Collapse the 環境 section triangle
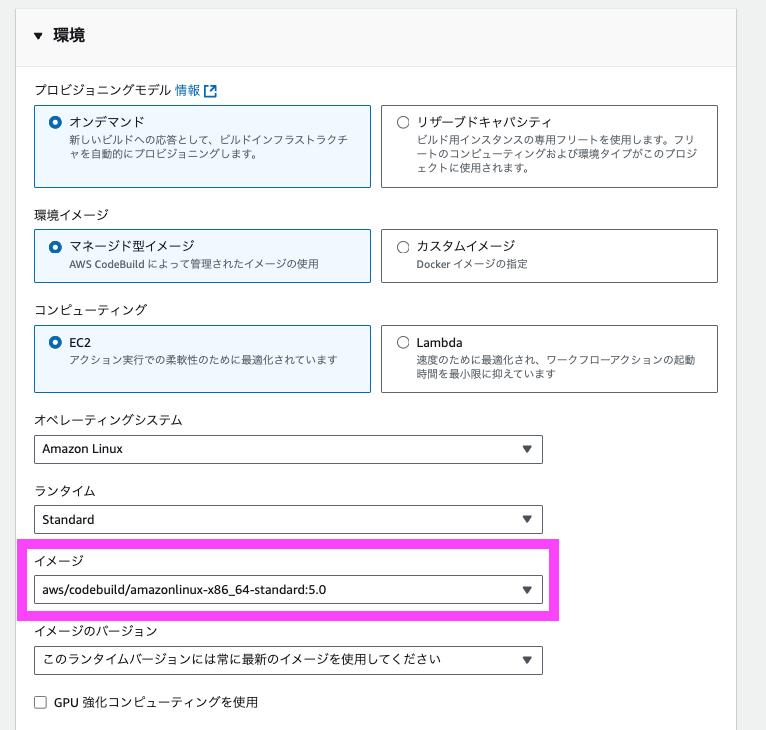 (38, 36)
